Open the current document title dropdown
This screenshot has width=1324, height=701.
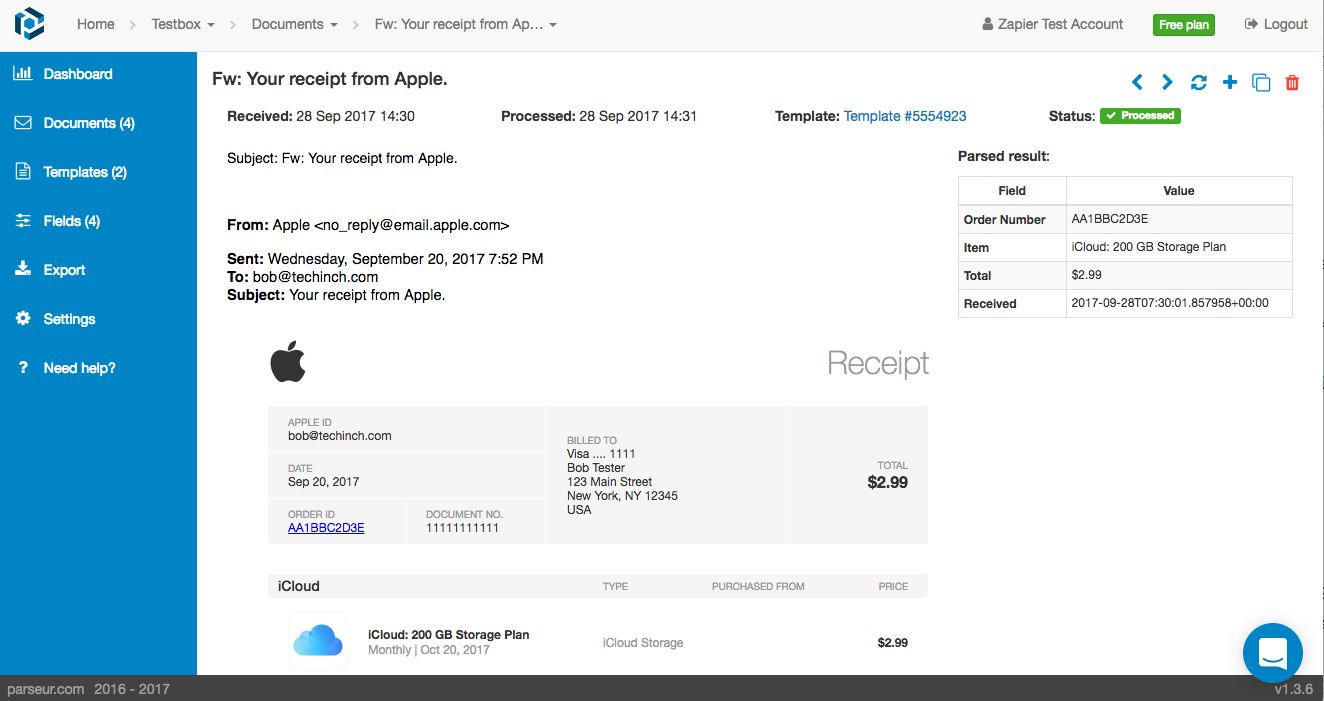pos(465,24)
